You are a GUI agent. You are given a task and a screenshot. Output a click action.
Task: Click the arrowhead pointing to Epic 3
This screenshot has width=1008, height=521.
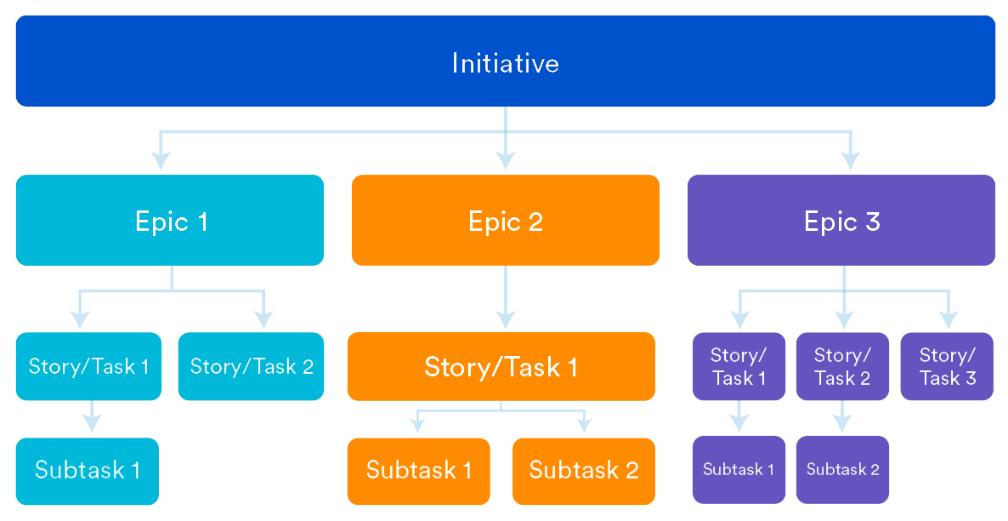point(851,160)
